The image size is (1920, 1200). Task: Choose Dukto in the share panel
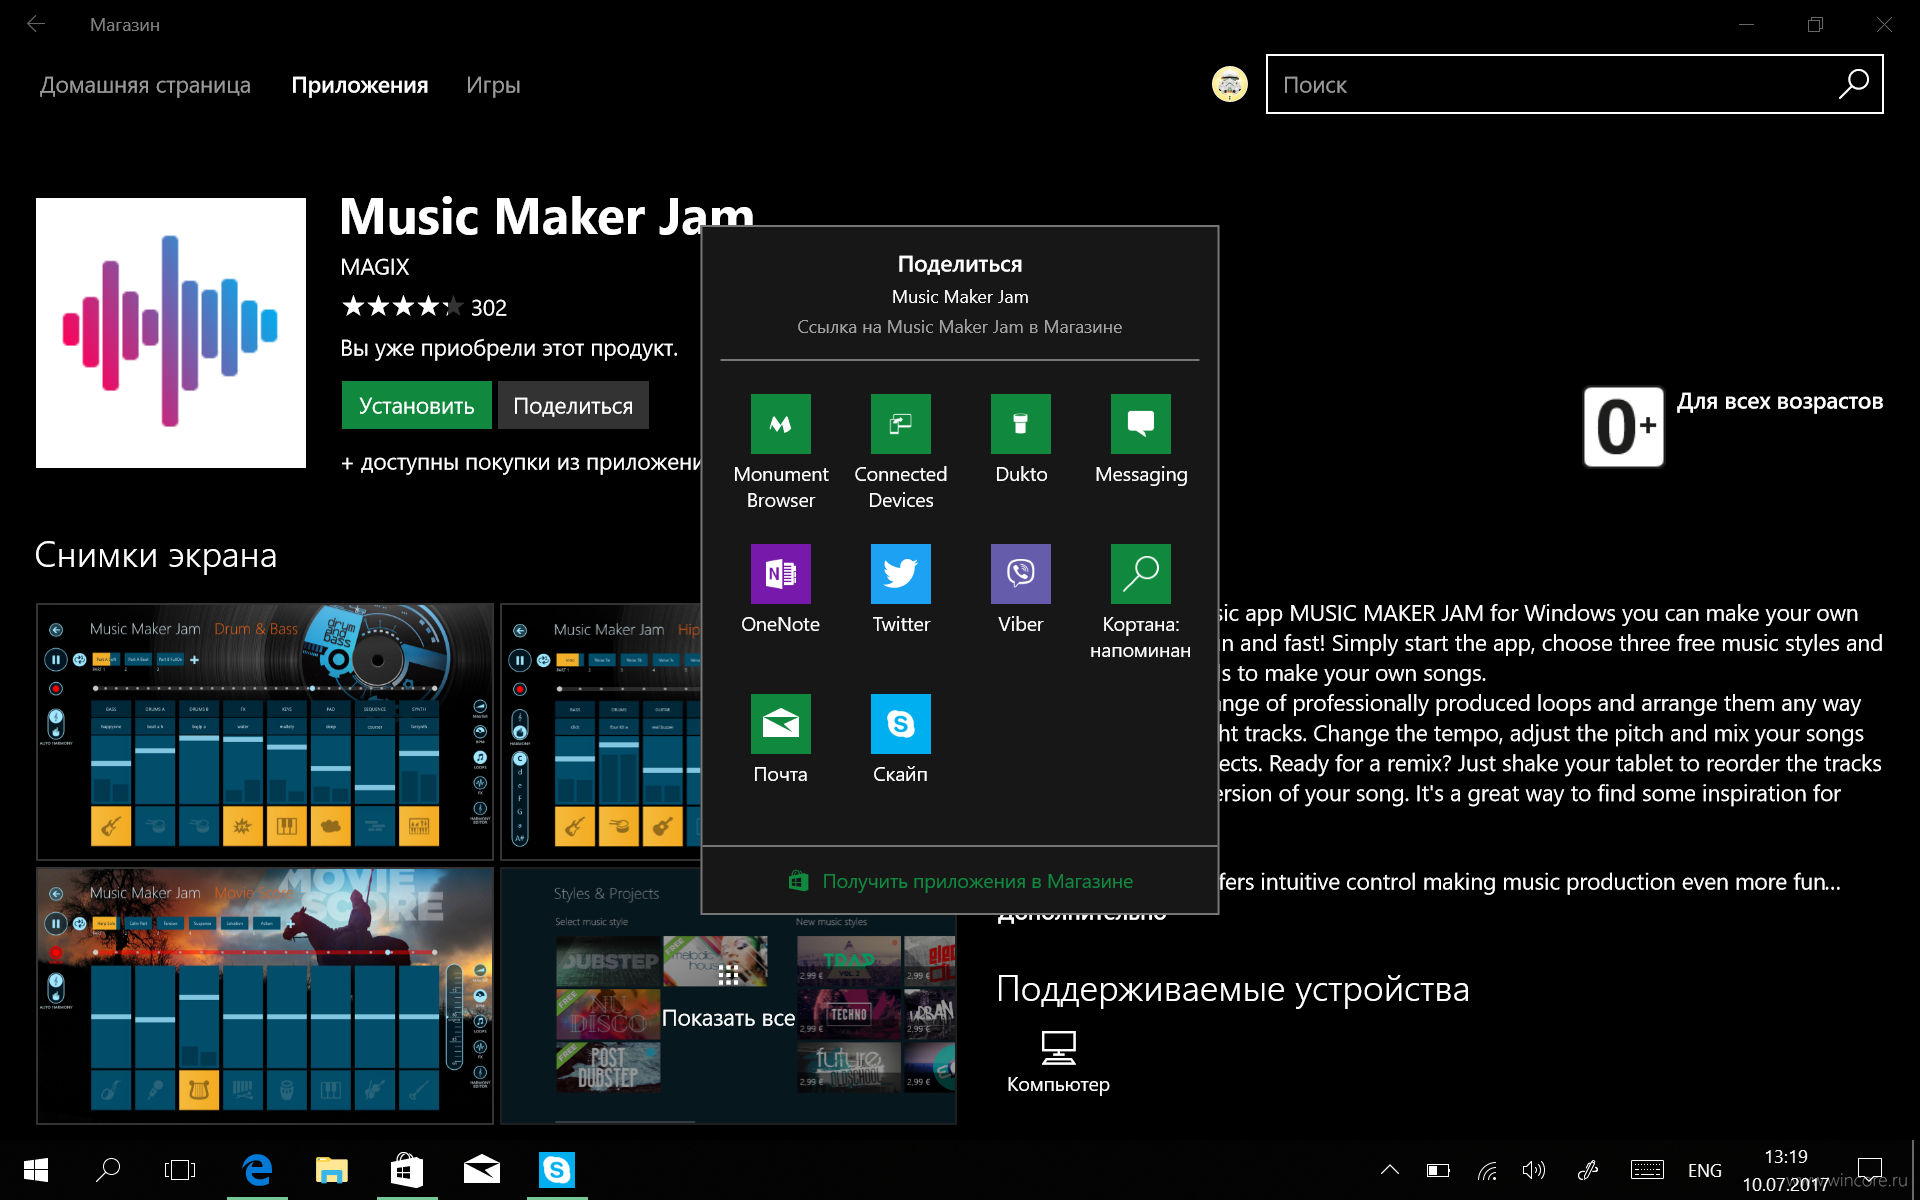point(1021,440)
